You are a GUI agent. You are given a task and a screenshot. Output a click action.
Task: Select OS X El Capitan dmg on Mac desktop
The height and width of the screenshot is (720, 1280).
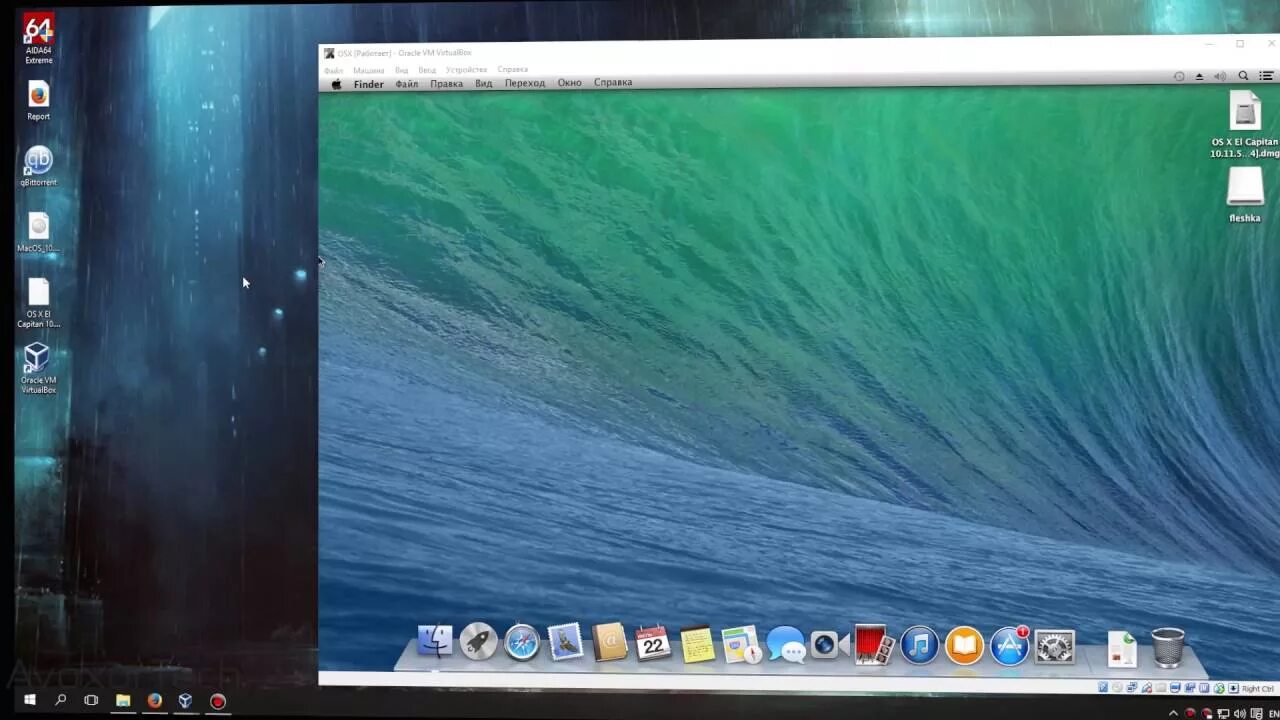click(x=1245, y=125)
